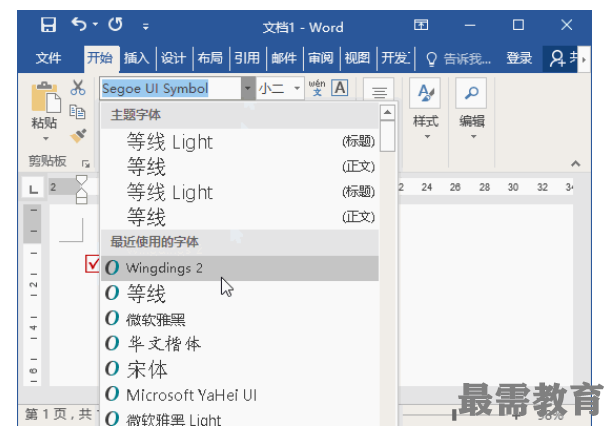Click the first-line indent marker on ruler
Screen dimensions: 610x439
click(82, 181)
